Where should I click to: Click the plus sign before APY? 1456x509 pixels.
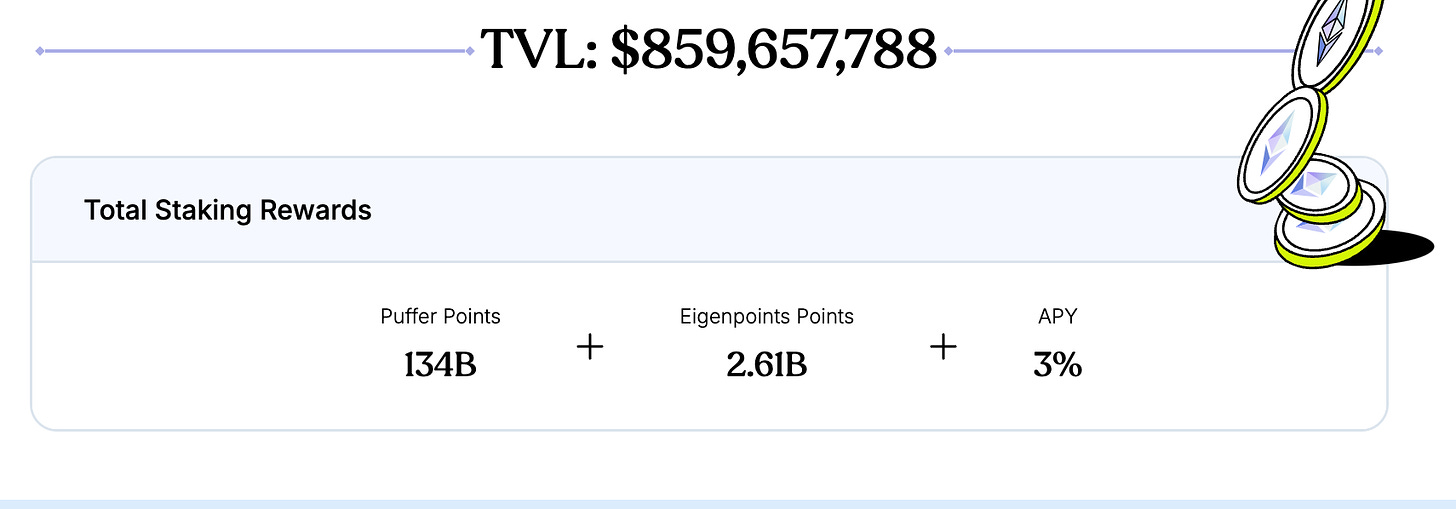(943, 348)
